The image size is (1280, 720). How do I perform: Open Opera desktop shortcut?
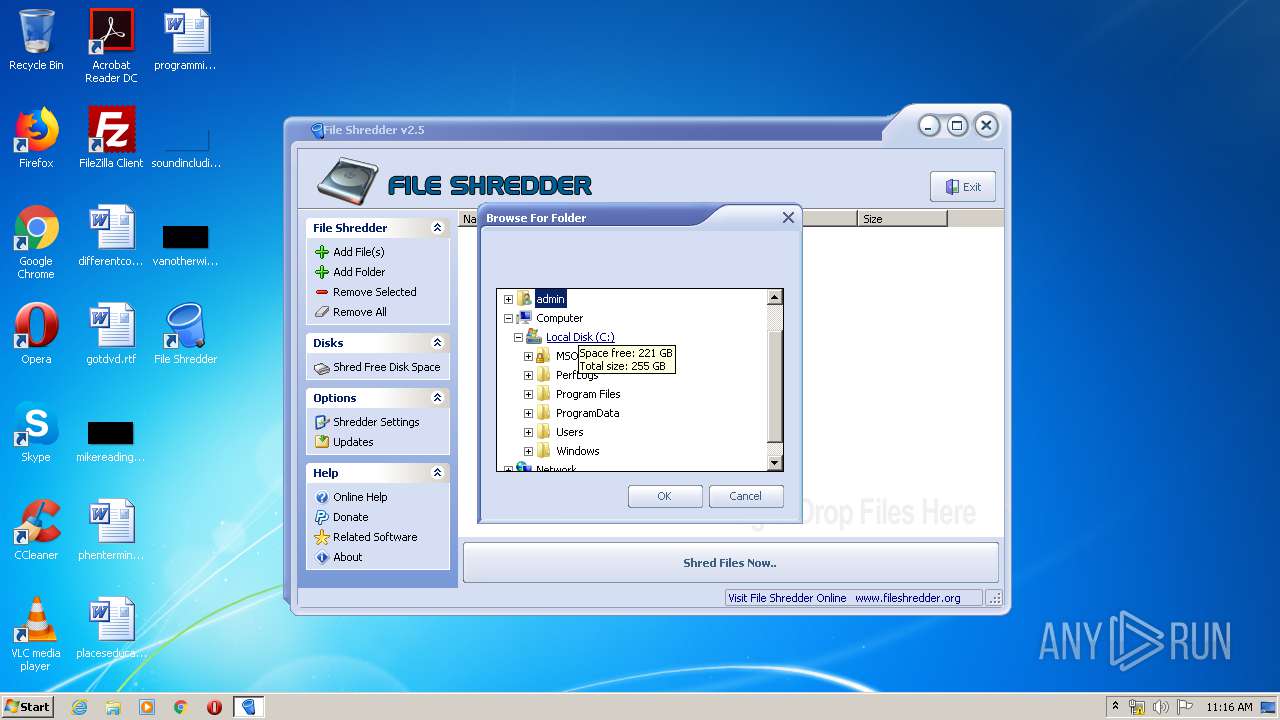point(36,334)
